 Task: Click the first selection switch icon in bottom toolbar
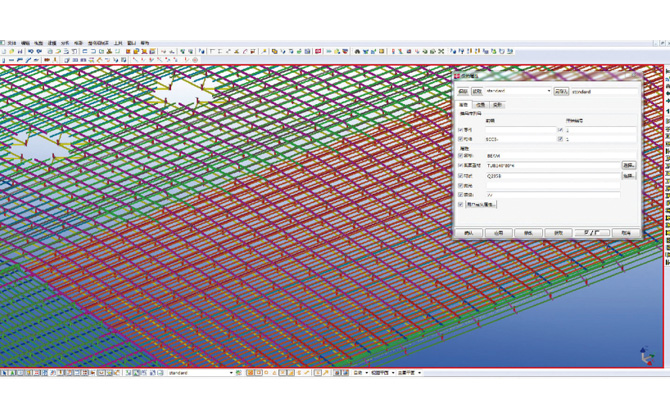tap(4, 373)
